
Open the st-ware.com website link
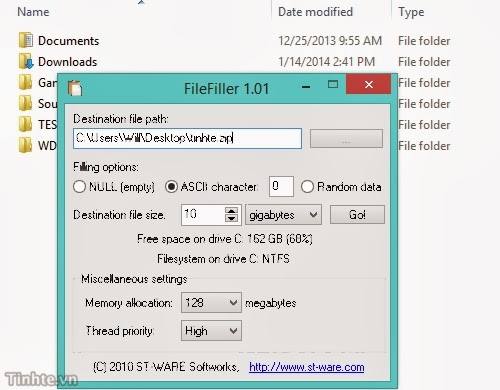pos(307,367)
